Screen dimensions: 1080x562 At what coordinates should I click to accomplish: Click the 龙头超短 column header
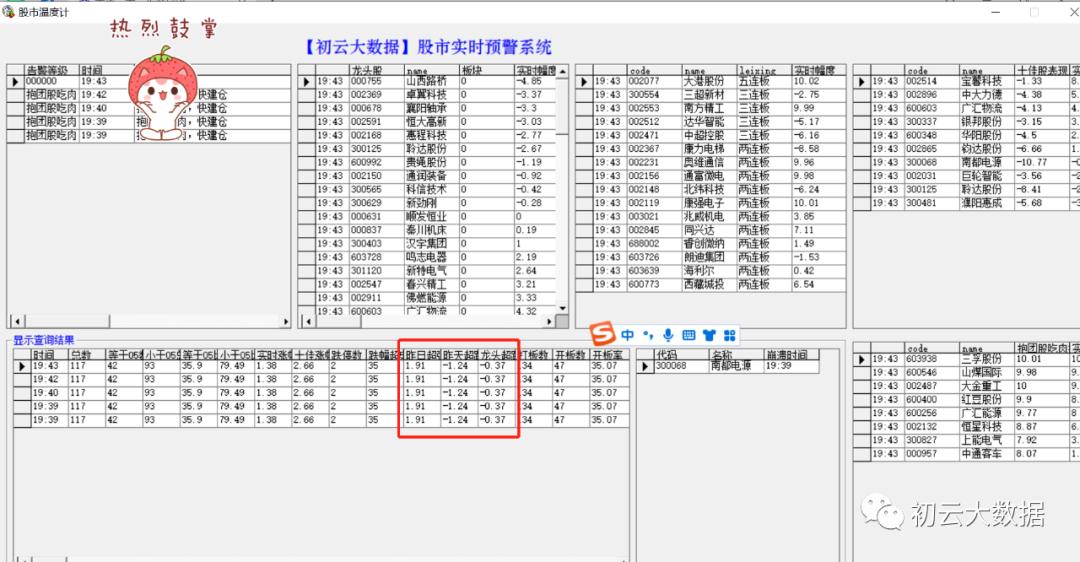pos(497,354)
